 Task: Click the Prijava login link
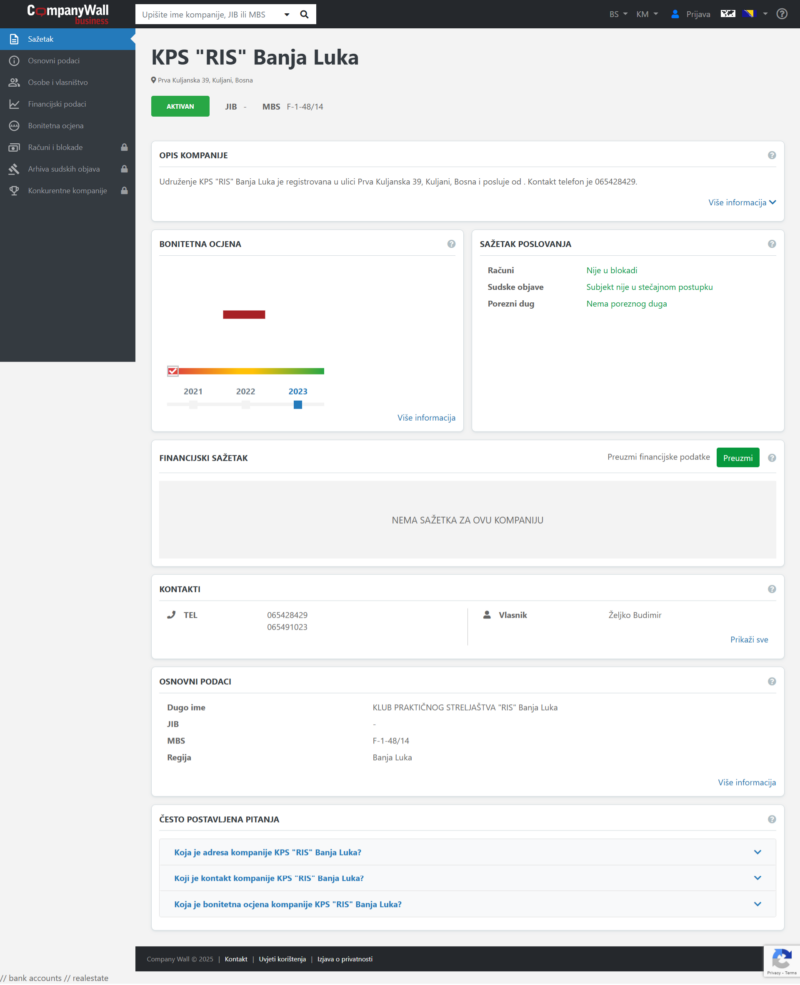tap(698, 14)
